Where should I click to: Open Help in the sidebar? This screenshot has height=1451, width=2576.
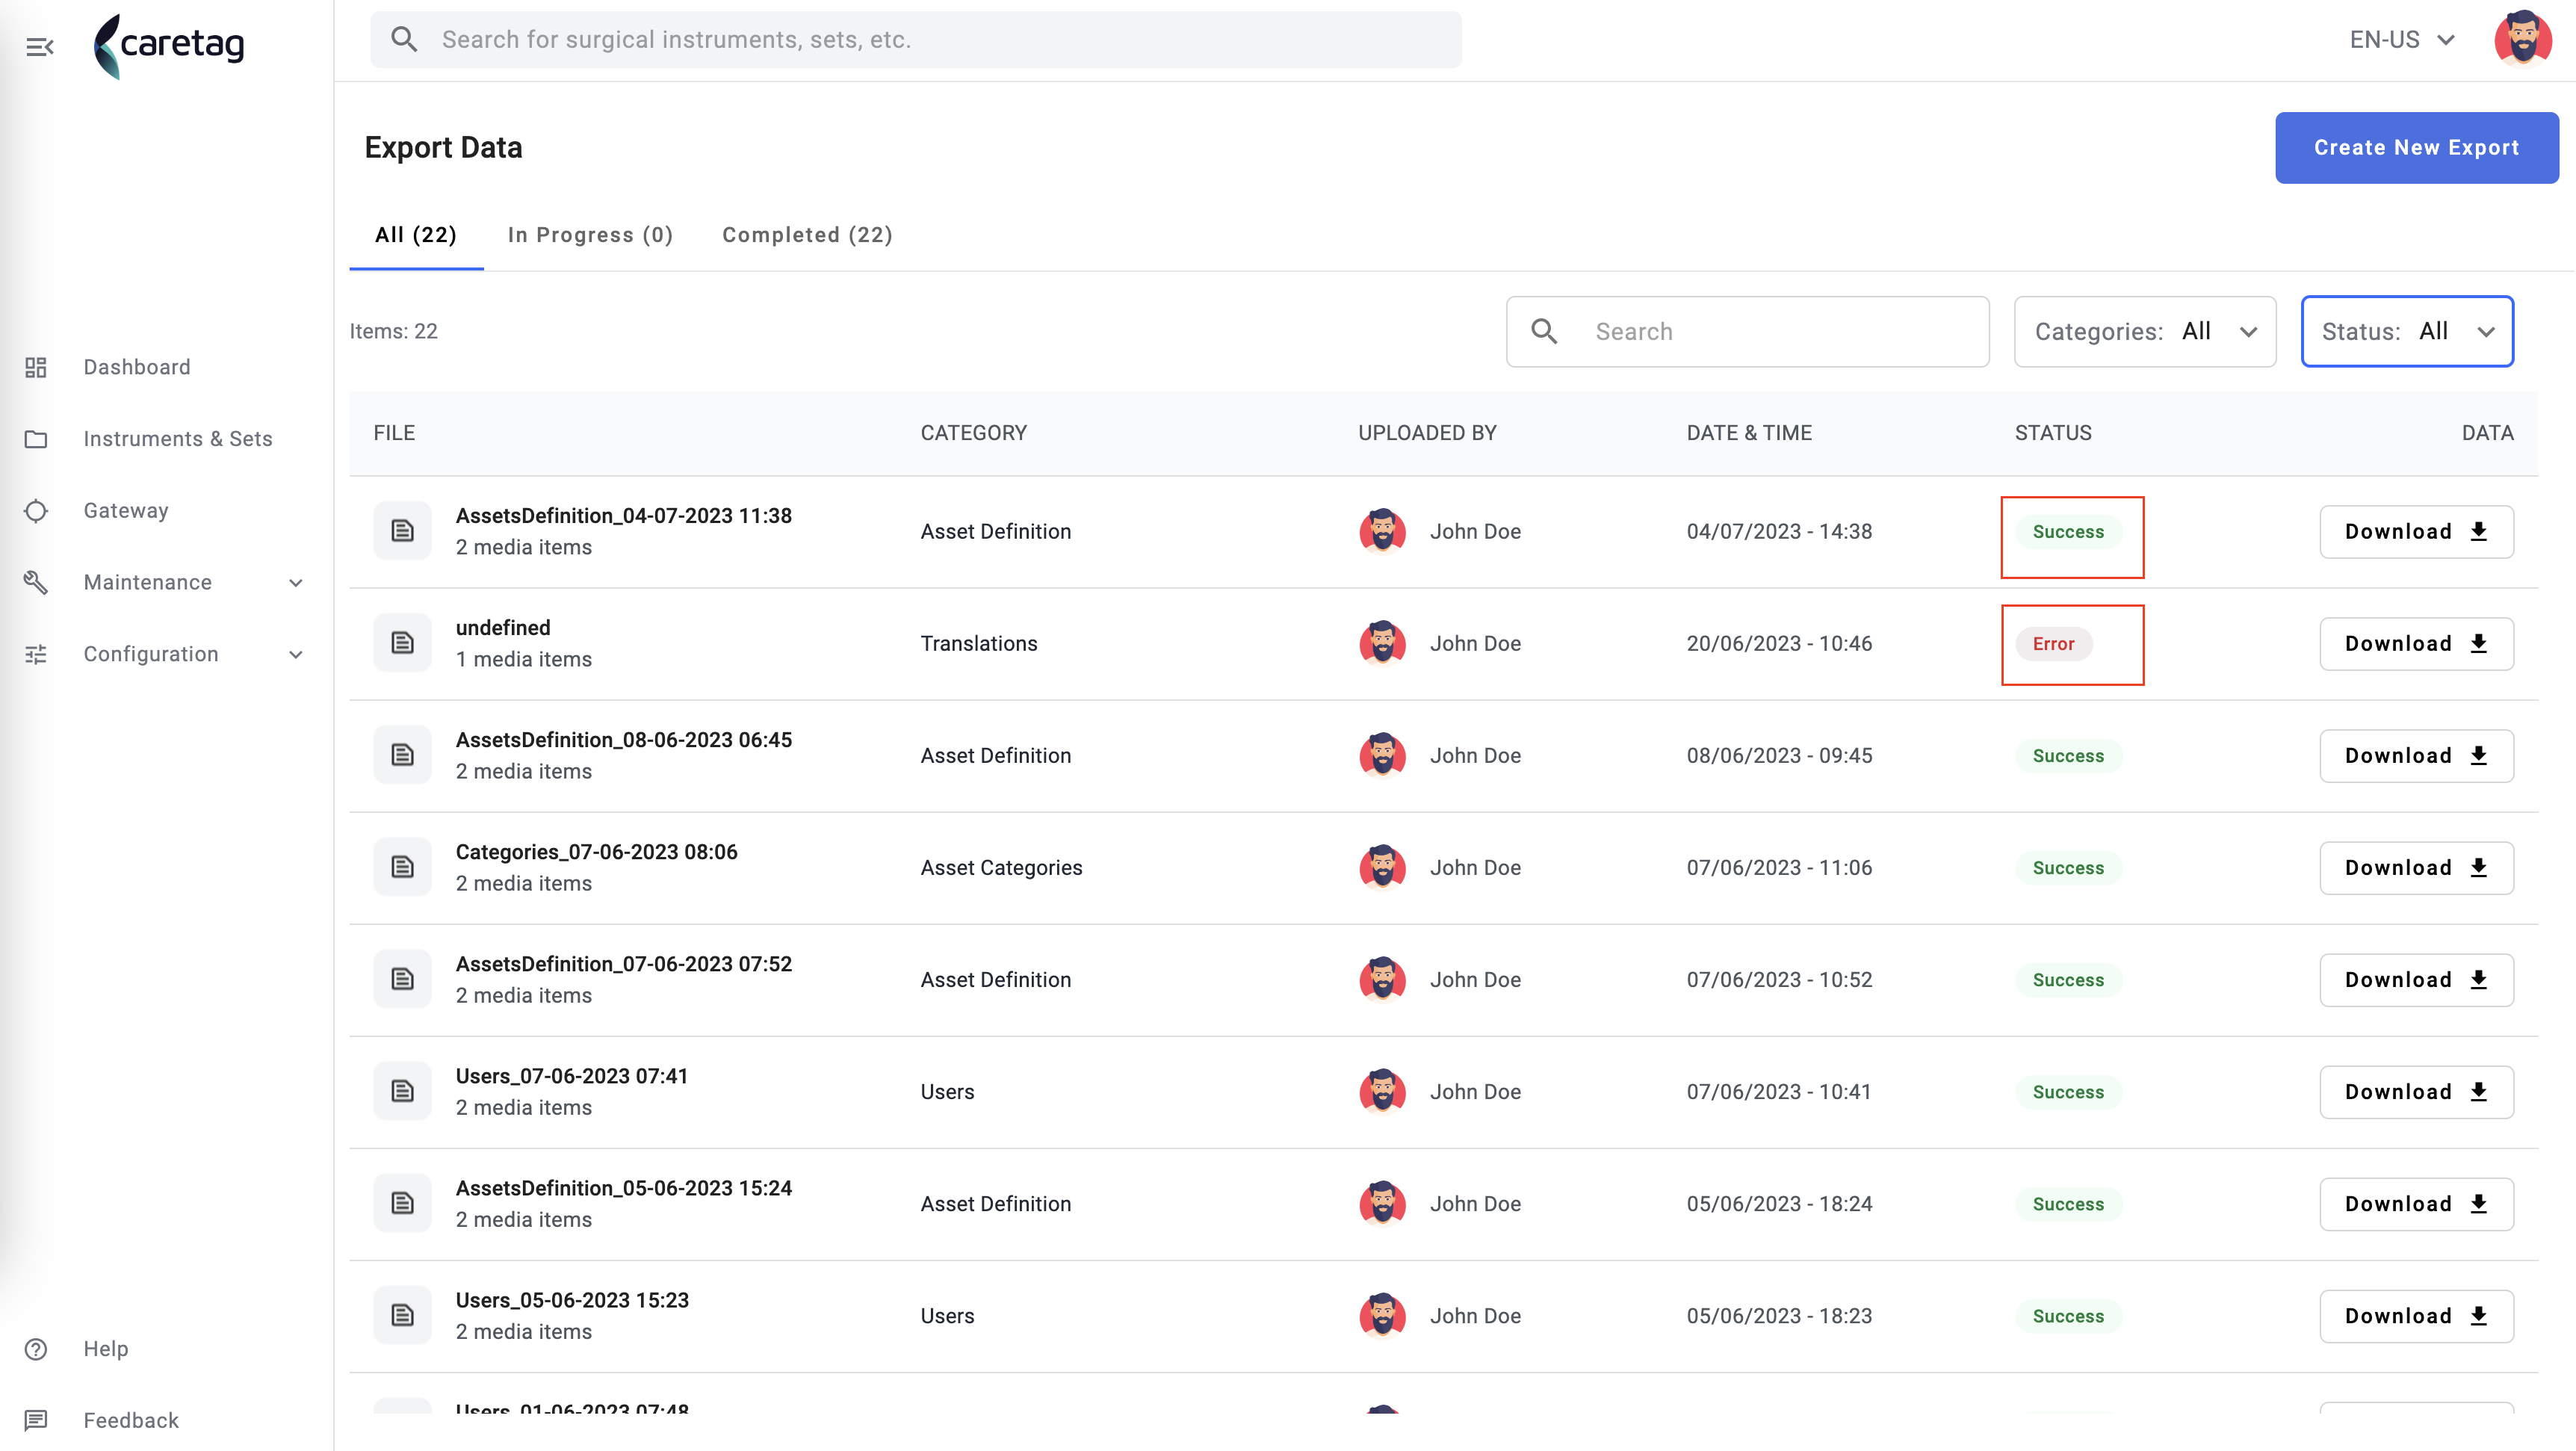pyautogui.click(x=106, y=1349)
